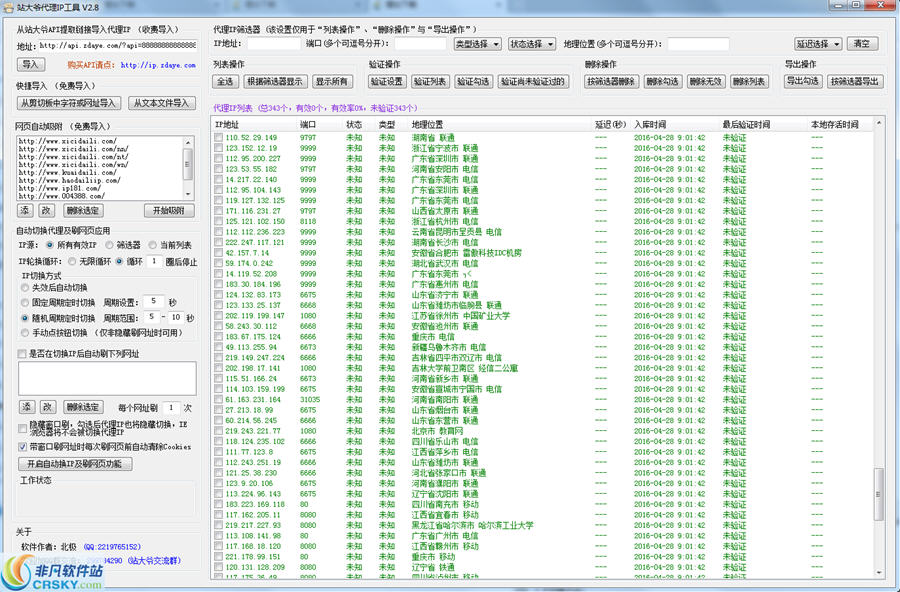Click 验证勾选 button
The height and width of the screenshot is (592, 900).
(473, 82)
